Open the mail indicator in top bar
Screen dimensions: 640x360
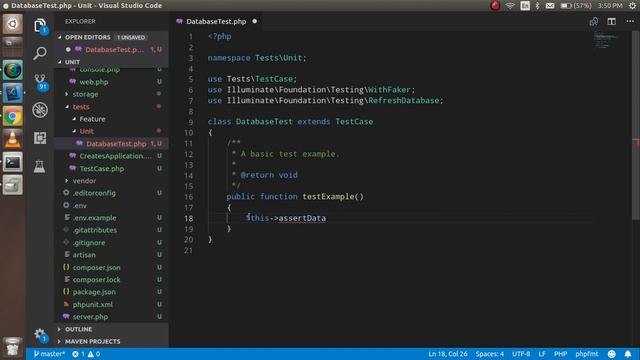pos(550,5)
